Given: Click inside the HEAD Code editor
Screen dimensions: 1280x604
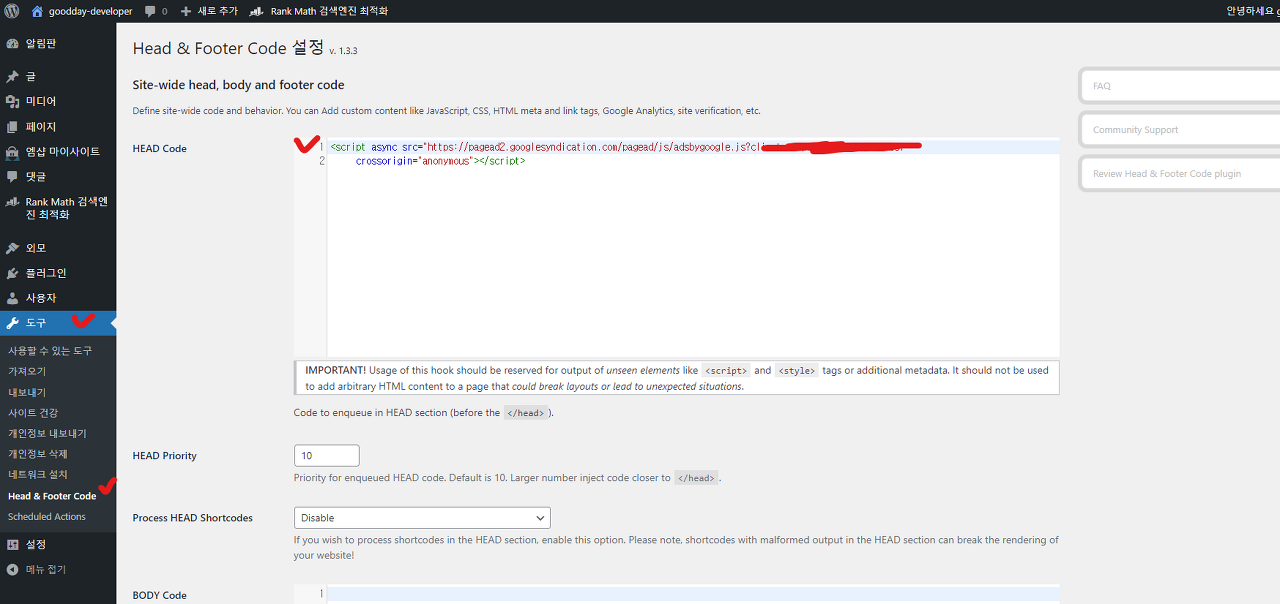Looking at the screenshot, I should point(676,247).
